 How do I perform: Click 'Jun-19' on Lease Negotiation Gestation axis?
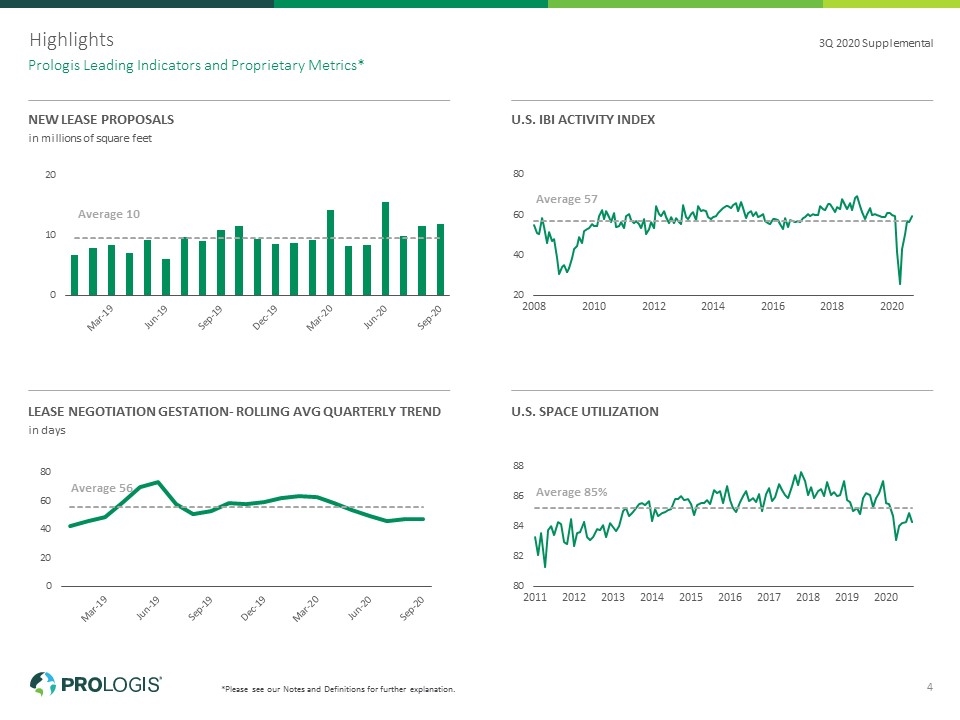(x=148, y=608)
